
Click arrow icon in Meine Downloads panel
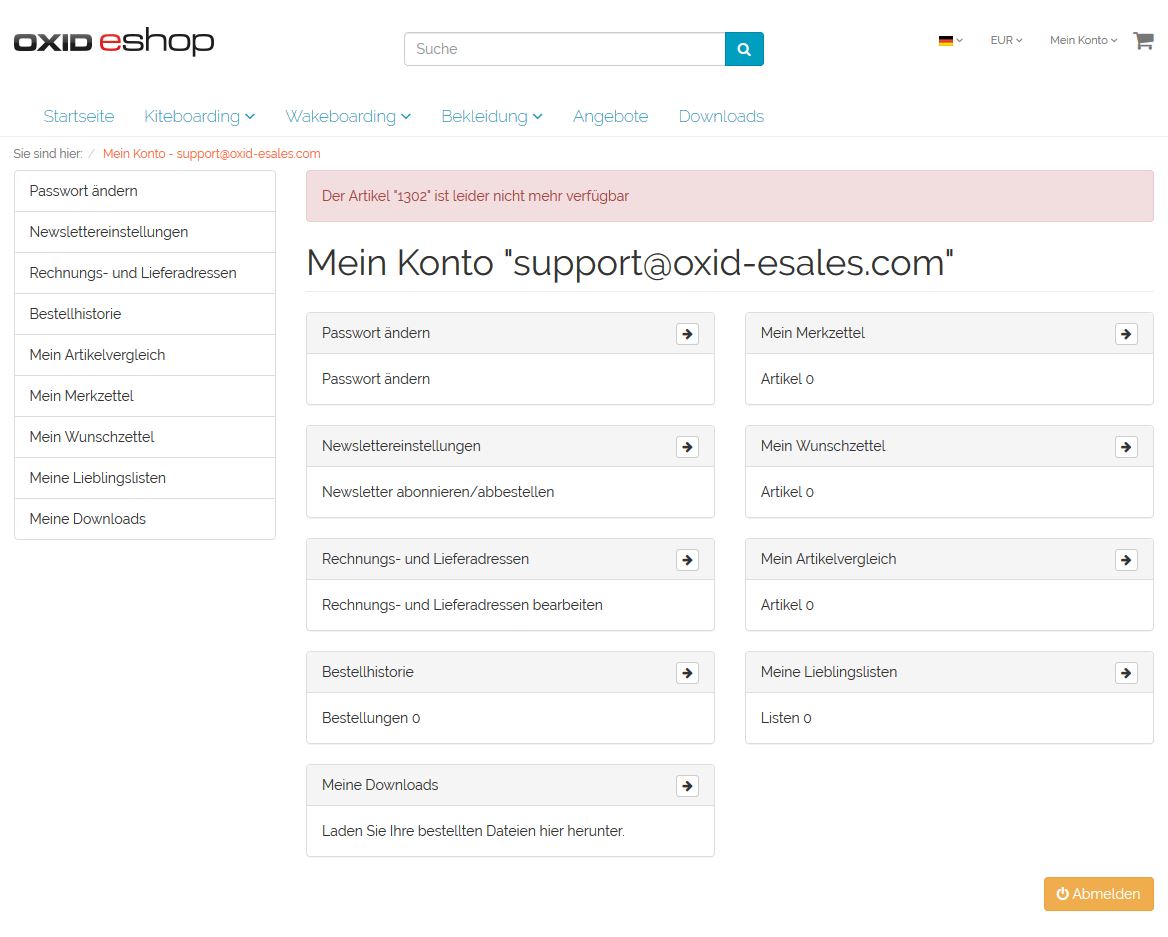pyautogui.click(x=687, y=786)
